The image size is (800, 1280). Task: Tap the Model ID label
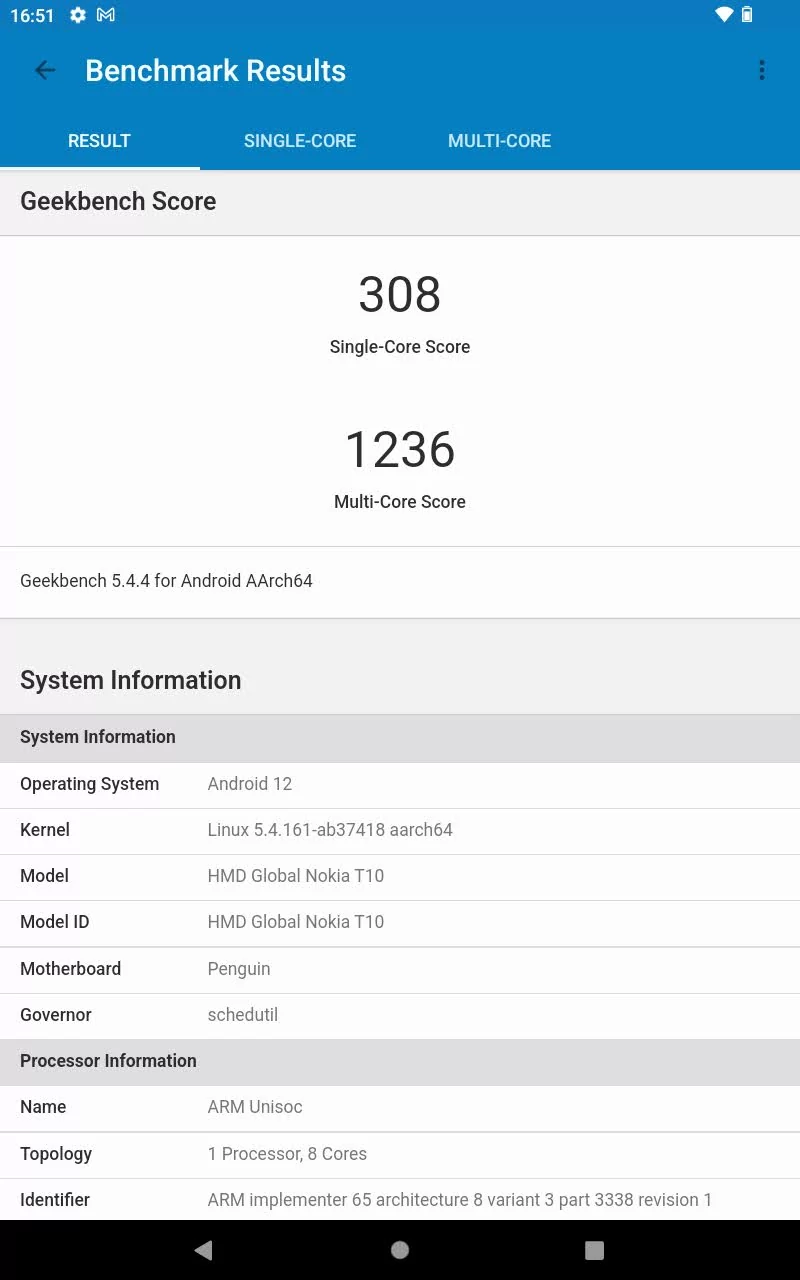click(55, 922)
